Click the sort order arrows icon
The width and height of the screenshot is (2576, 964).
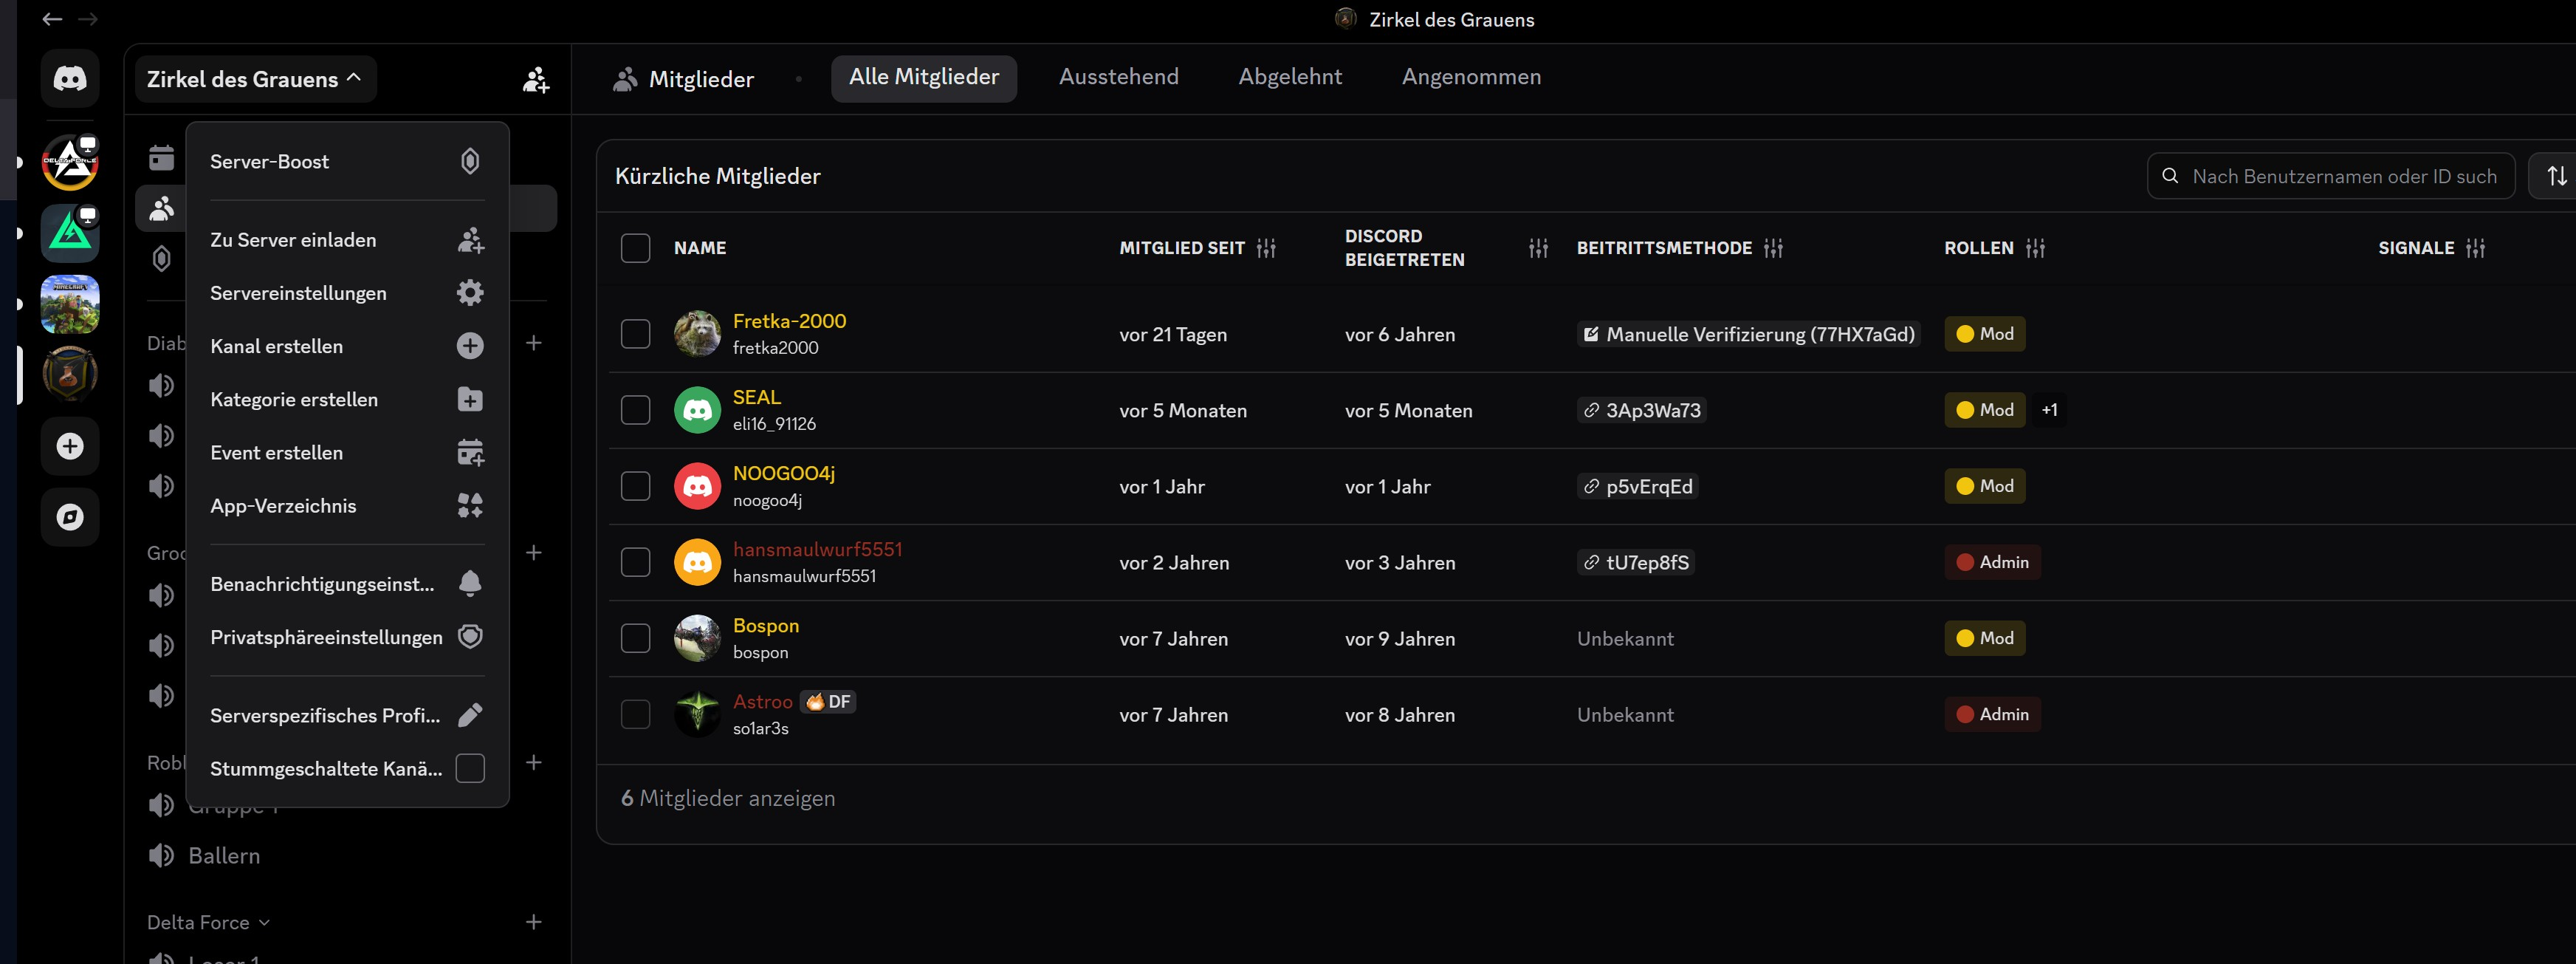(2557, 176)
